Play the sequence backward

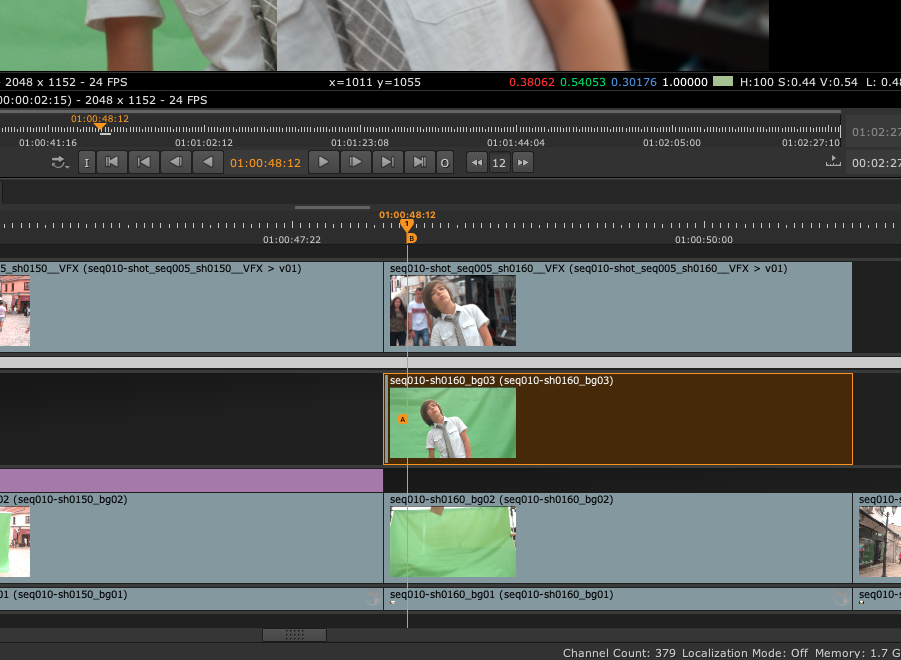(208, 162)
